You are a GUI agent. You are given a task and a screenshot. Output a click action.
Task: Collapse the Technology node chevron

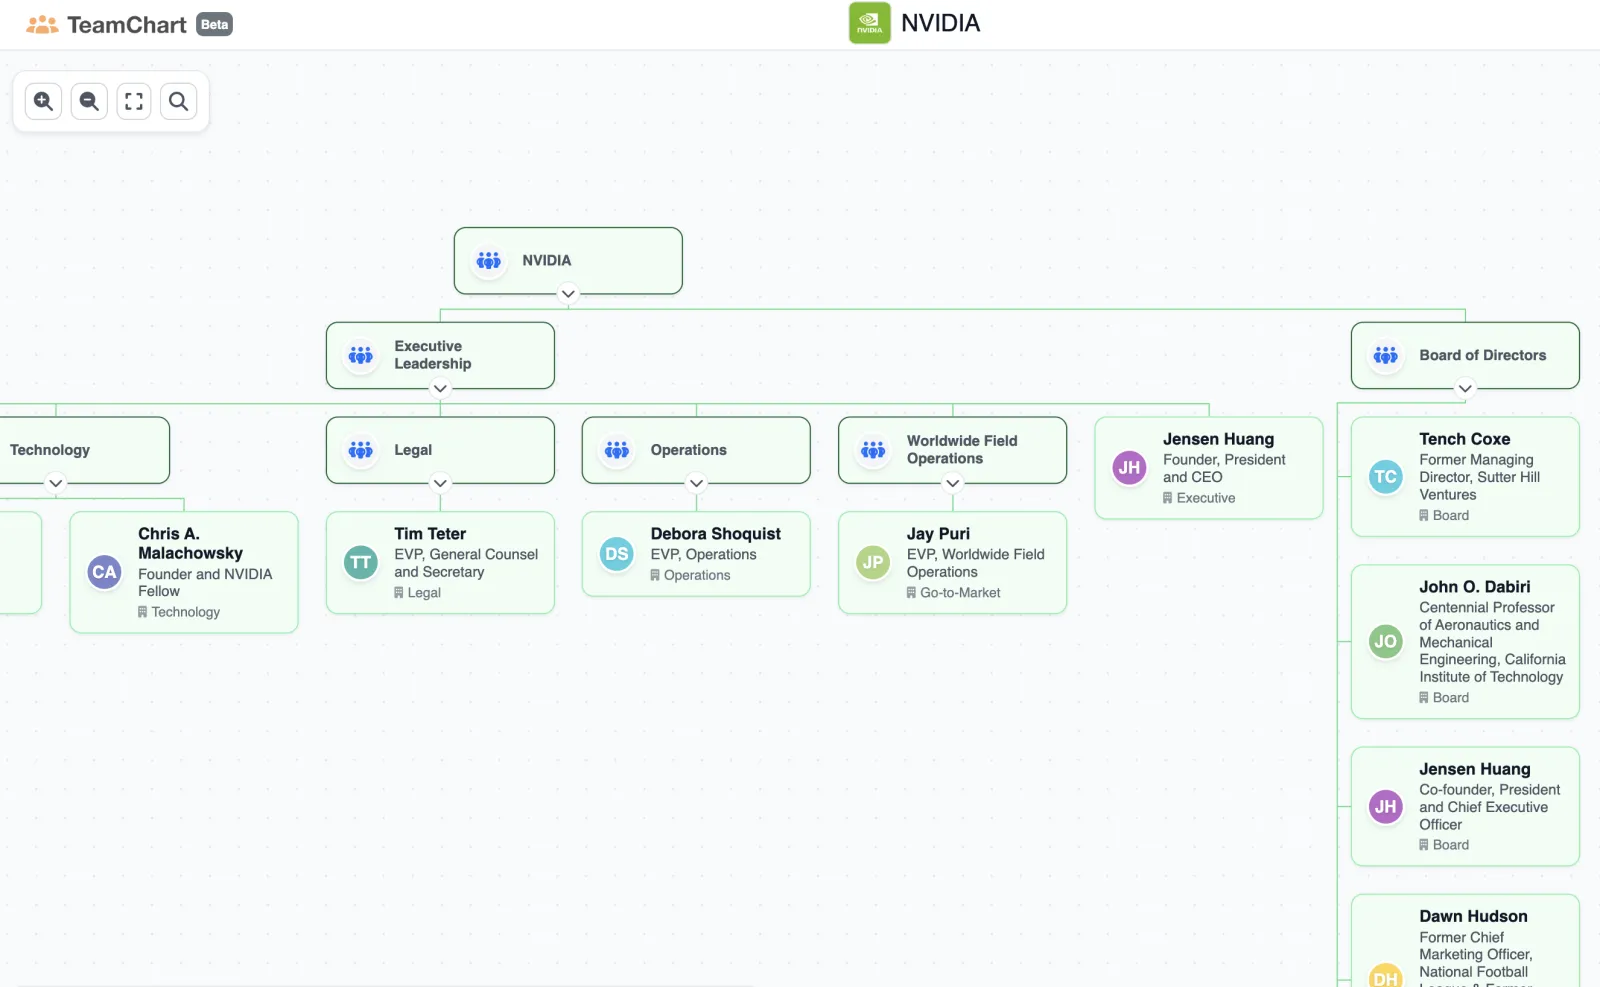pos(56,484)
